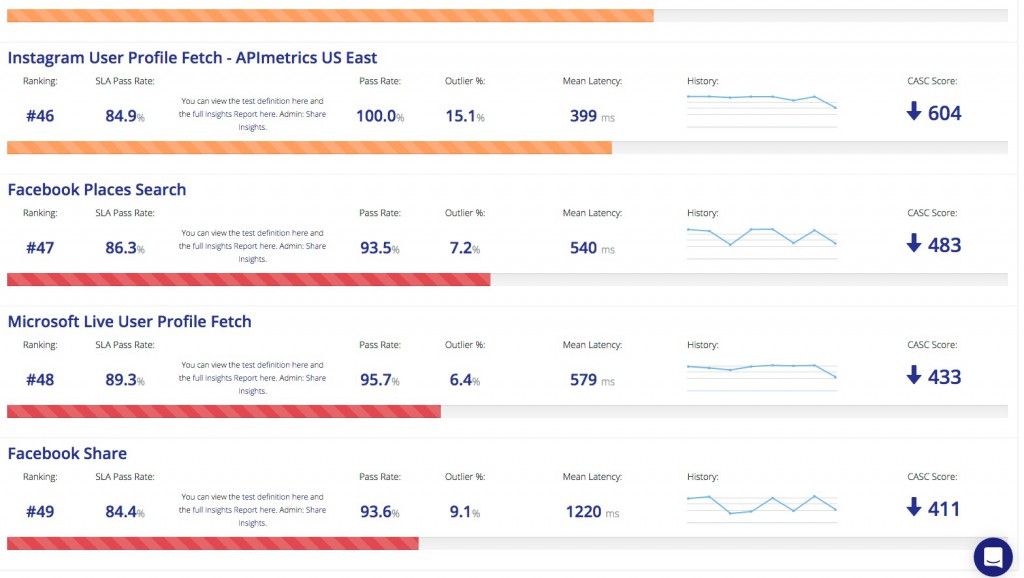
Task: Click outlier value 9.1%
Action: [x=465, y=512]
